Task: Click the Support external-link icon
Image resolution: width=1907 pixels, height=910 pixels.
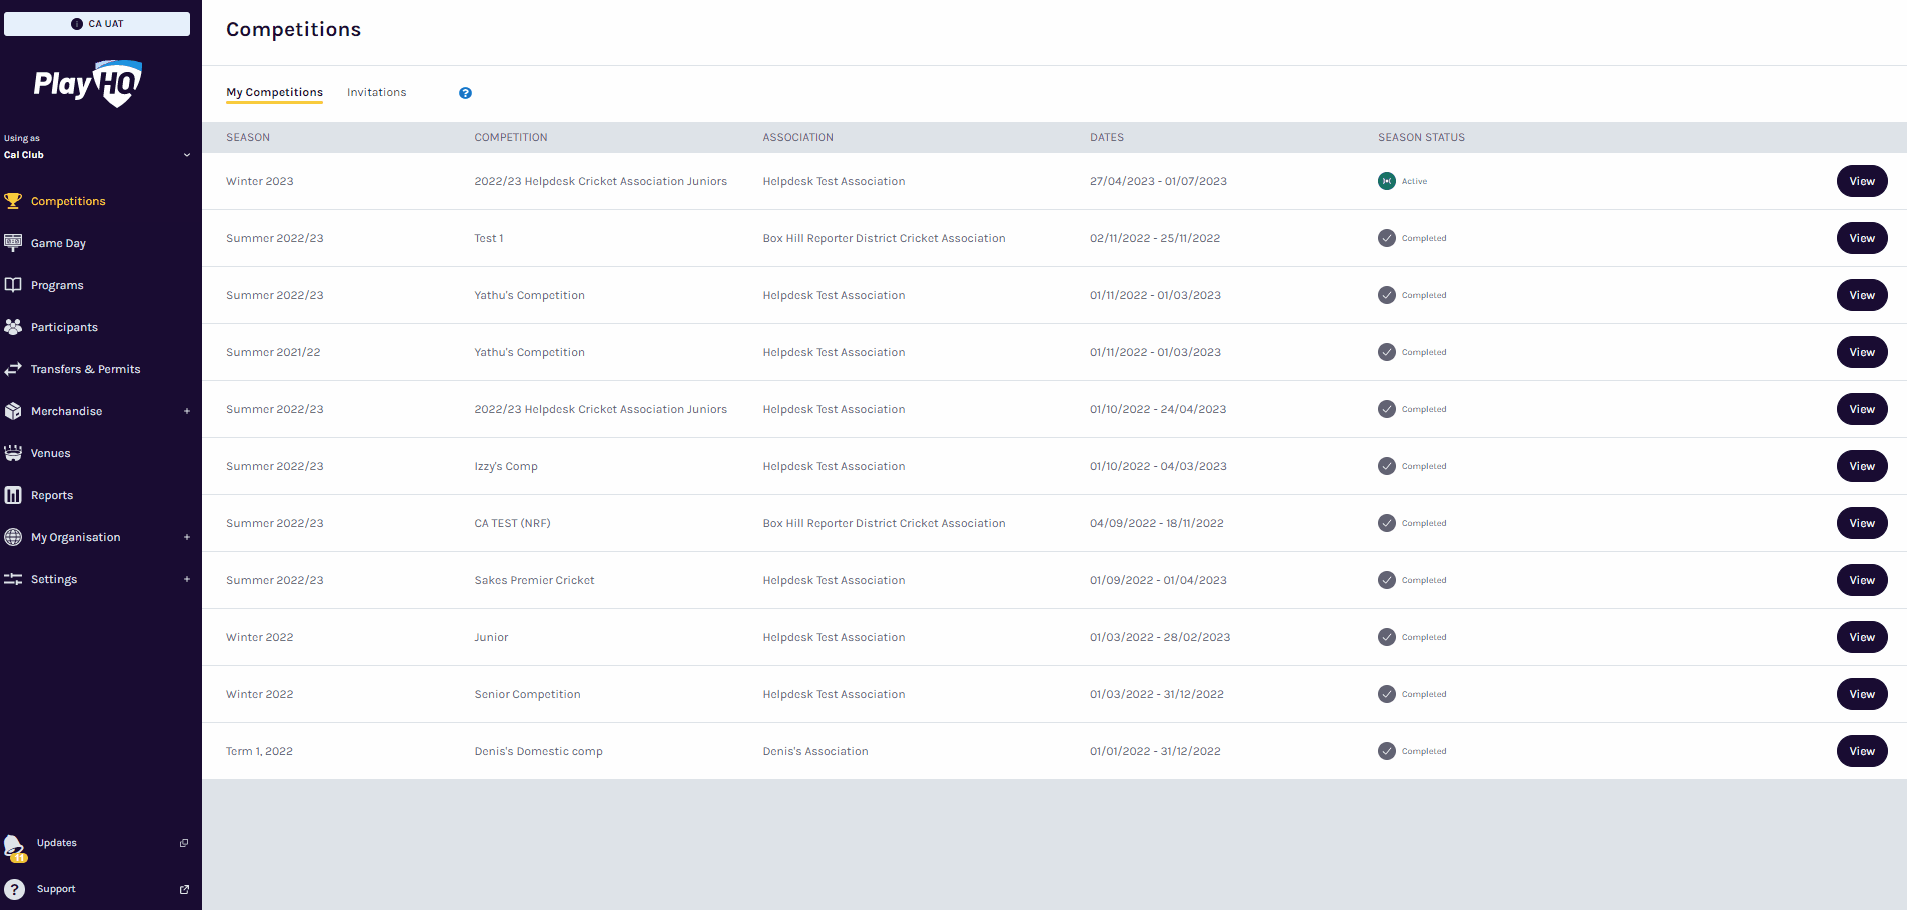Action: [x=184, y=888]
